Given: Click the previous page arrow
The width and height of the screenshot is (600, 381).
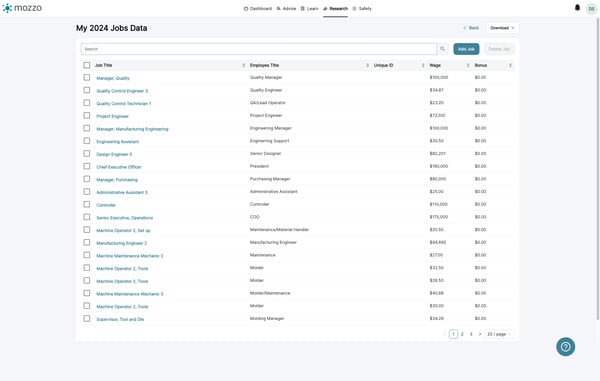Looking at the screenshot, I should click(x=444, y=334).
